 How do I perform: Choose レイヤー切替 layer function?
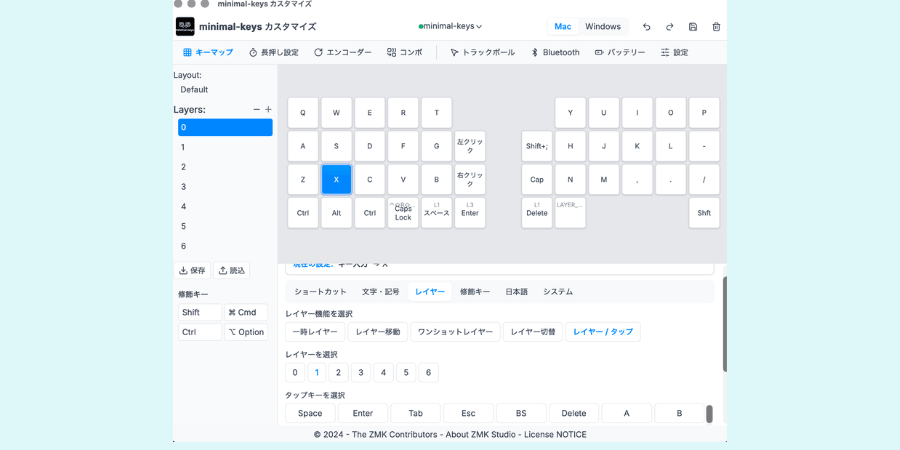pos(533,332)
